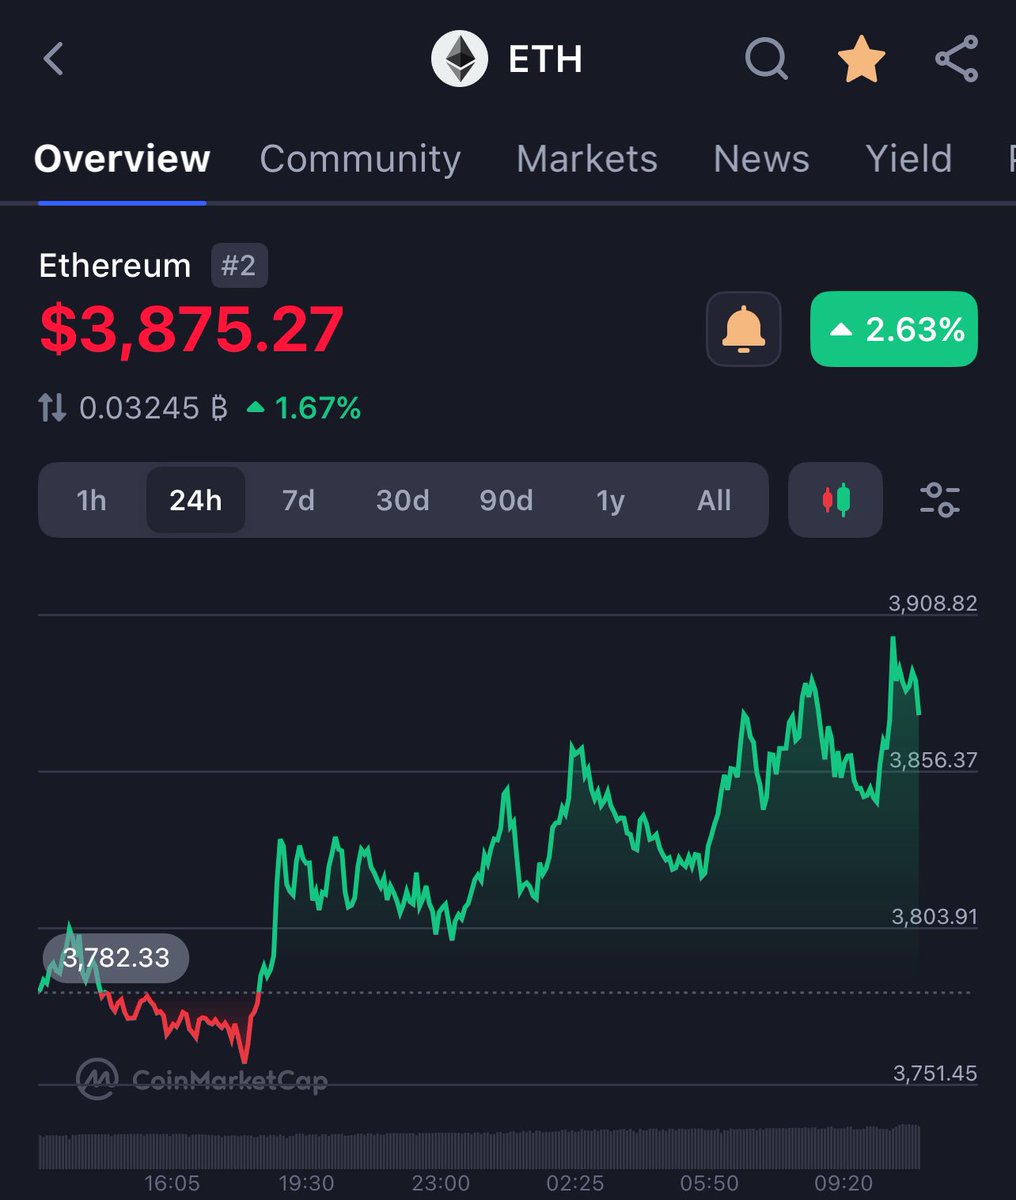This screenshot has height=1200, width=1016.
Task: Tap the 05:50 time axis label
Action: [709, 1184]
